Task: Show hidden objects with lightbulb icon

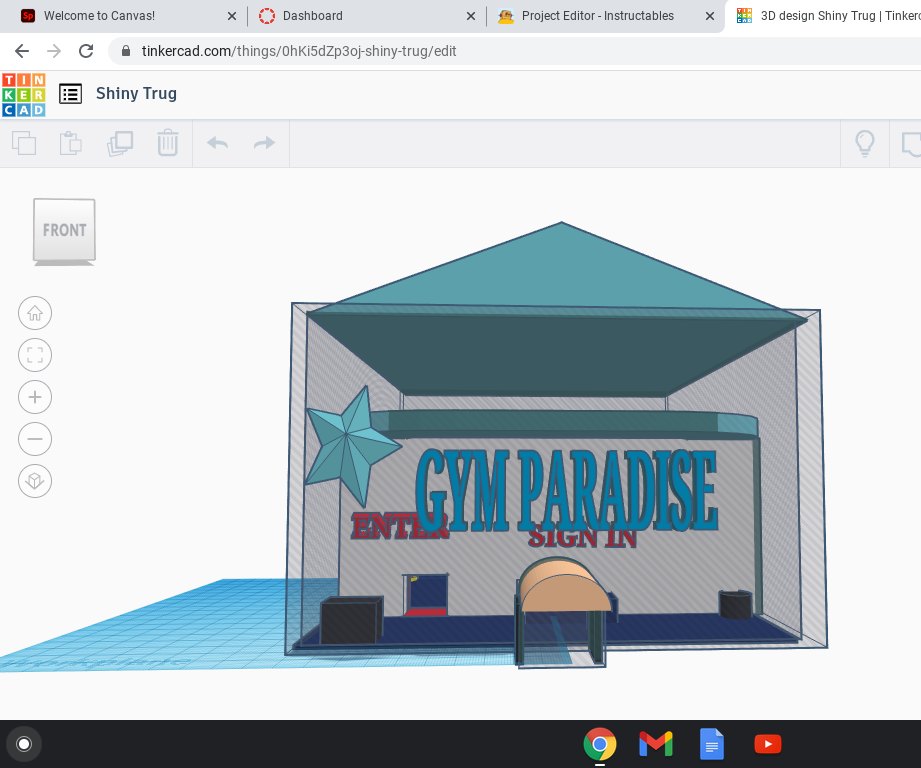Action: pos(864,143)
